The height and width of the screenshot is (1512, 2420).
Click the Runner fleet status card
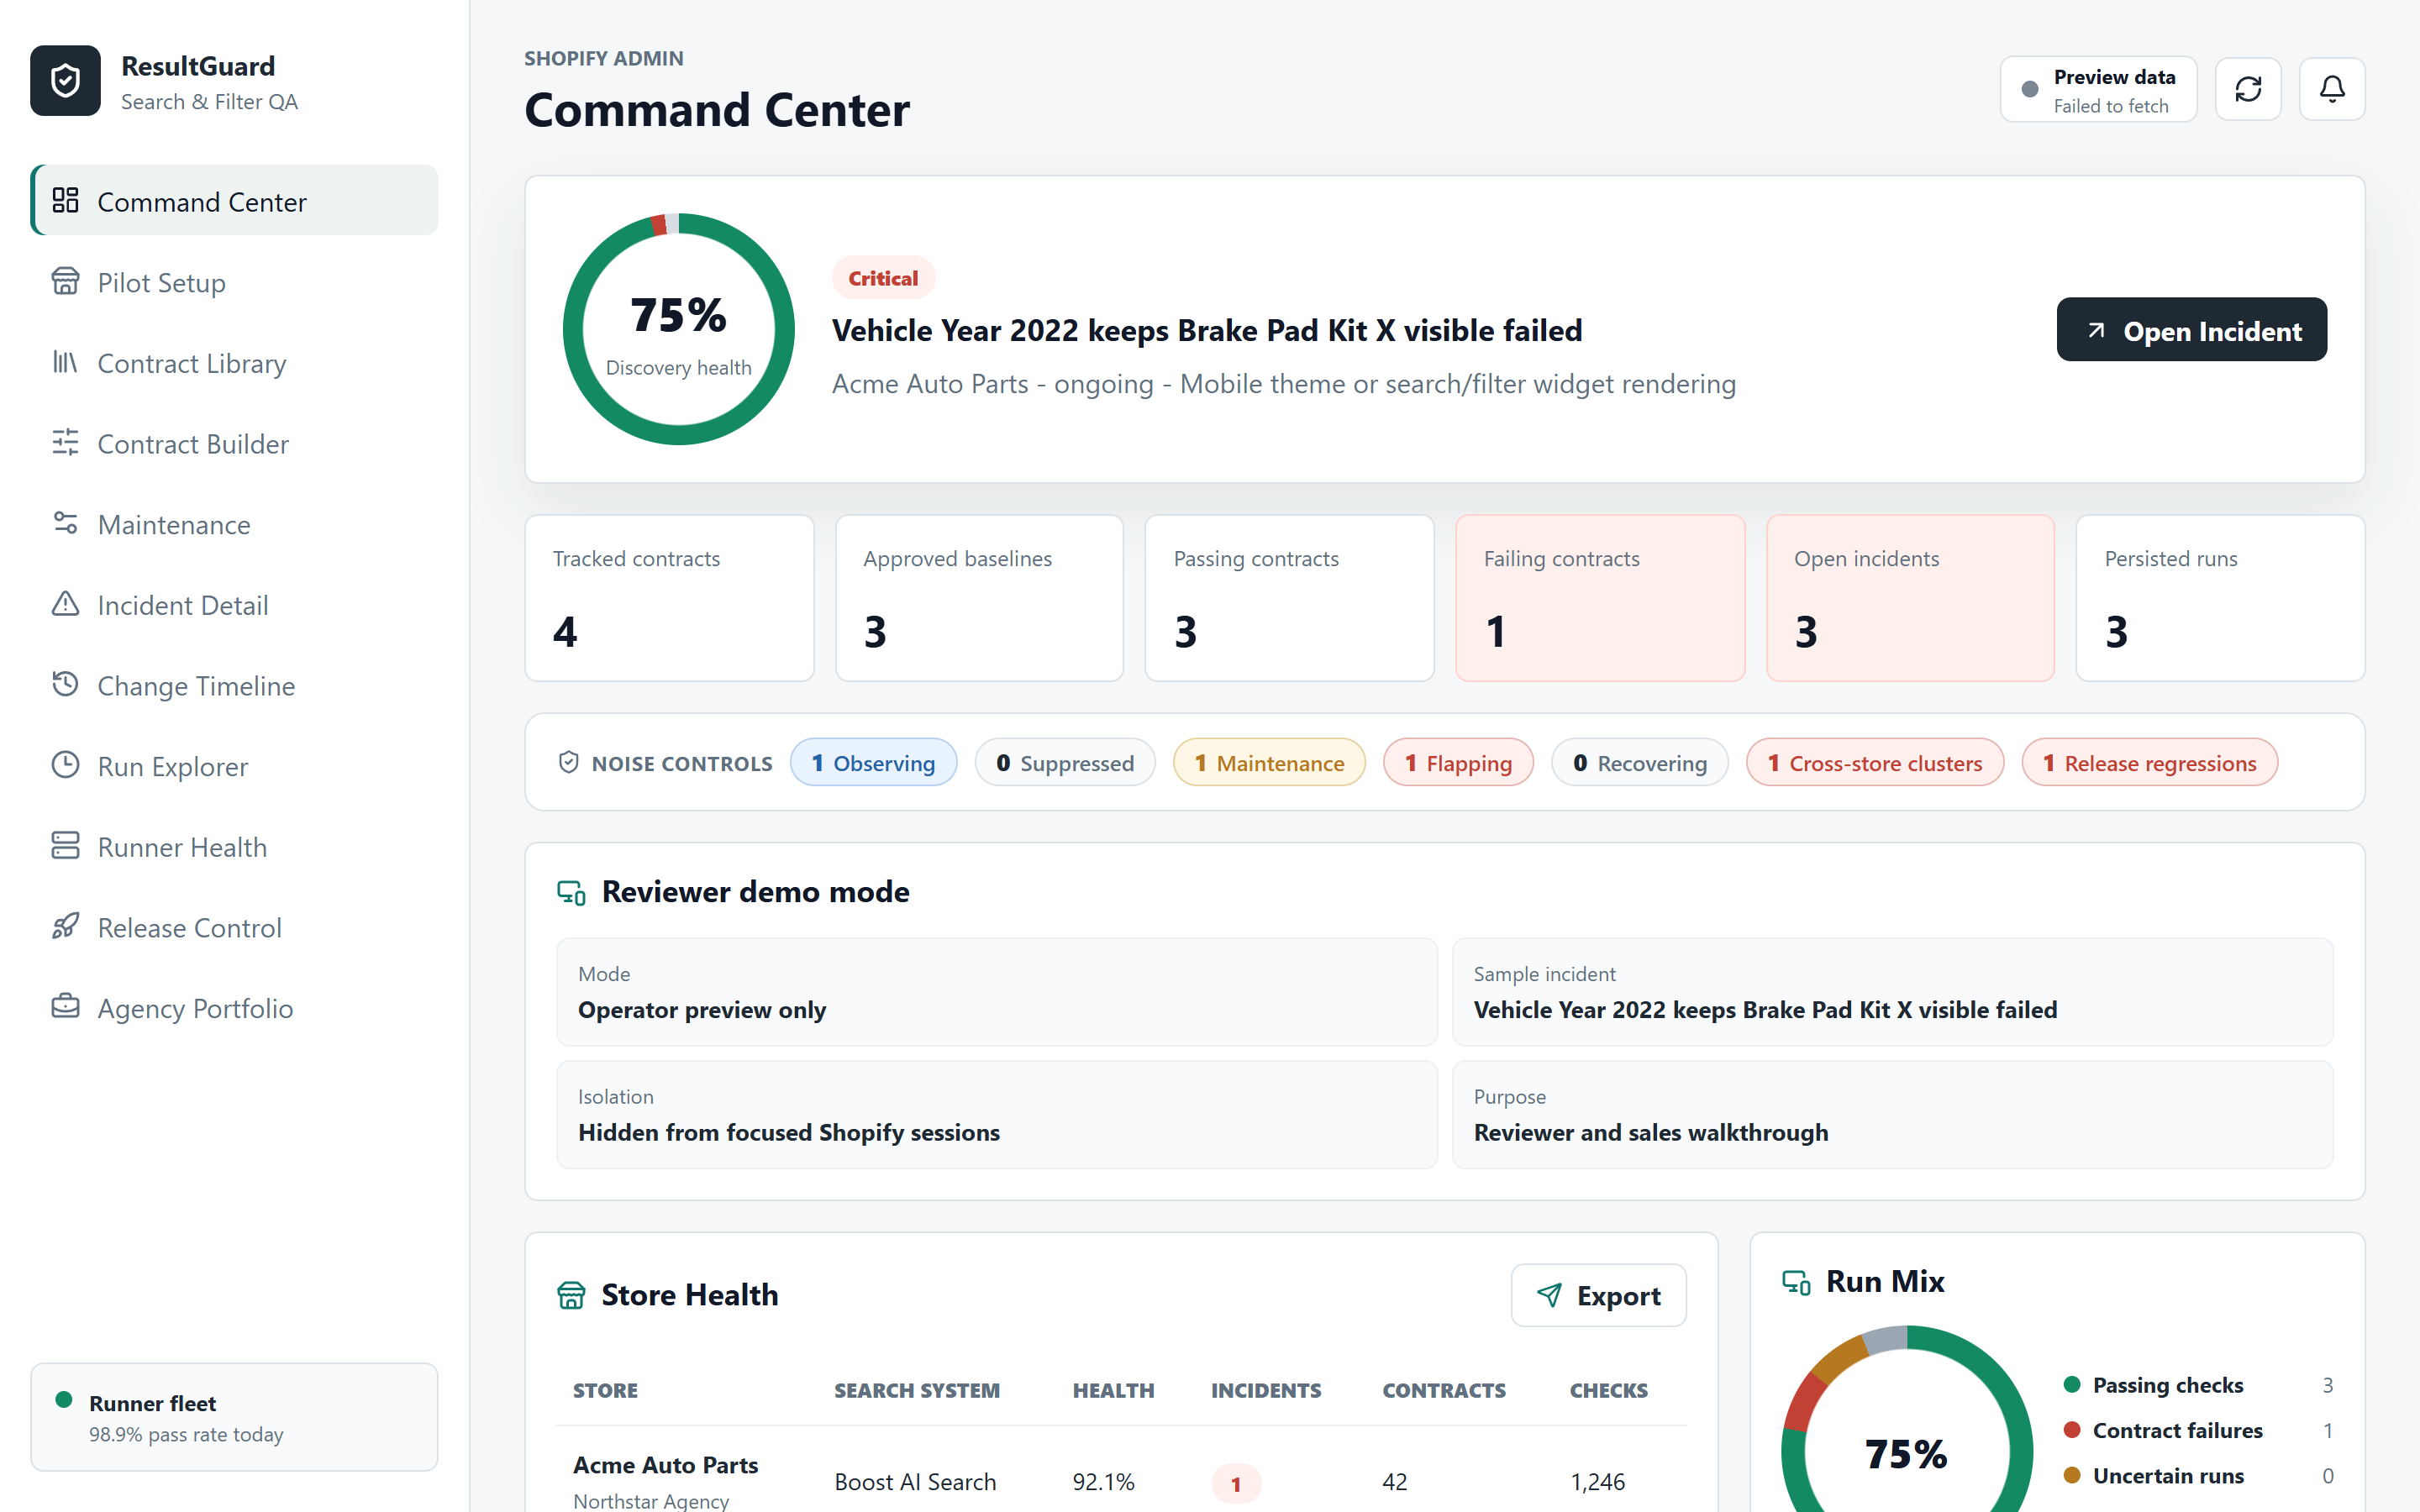pos(234,1417)
